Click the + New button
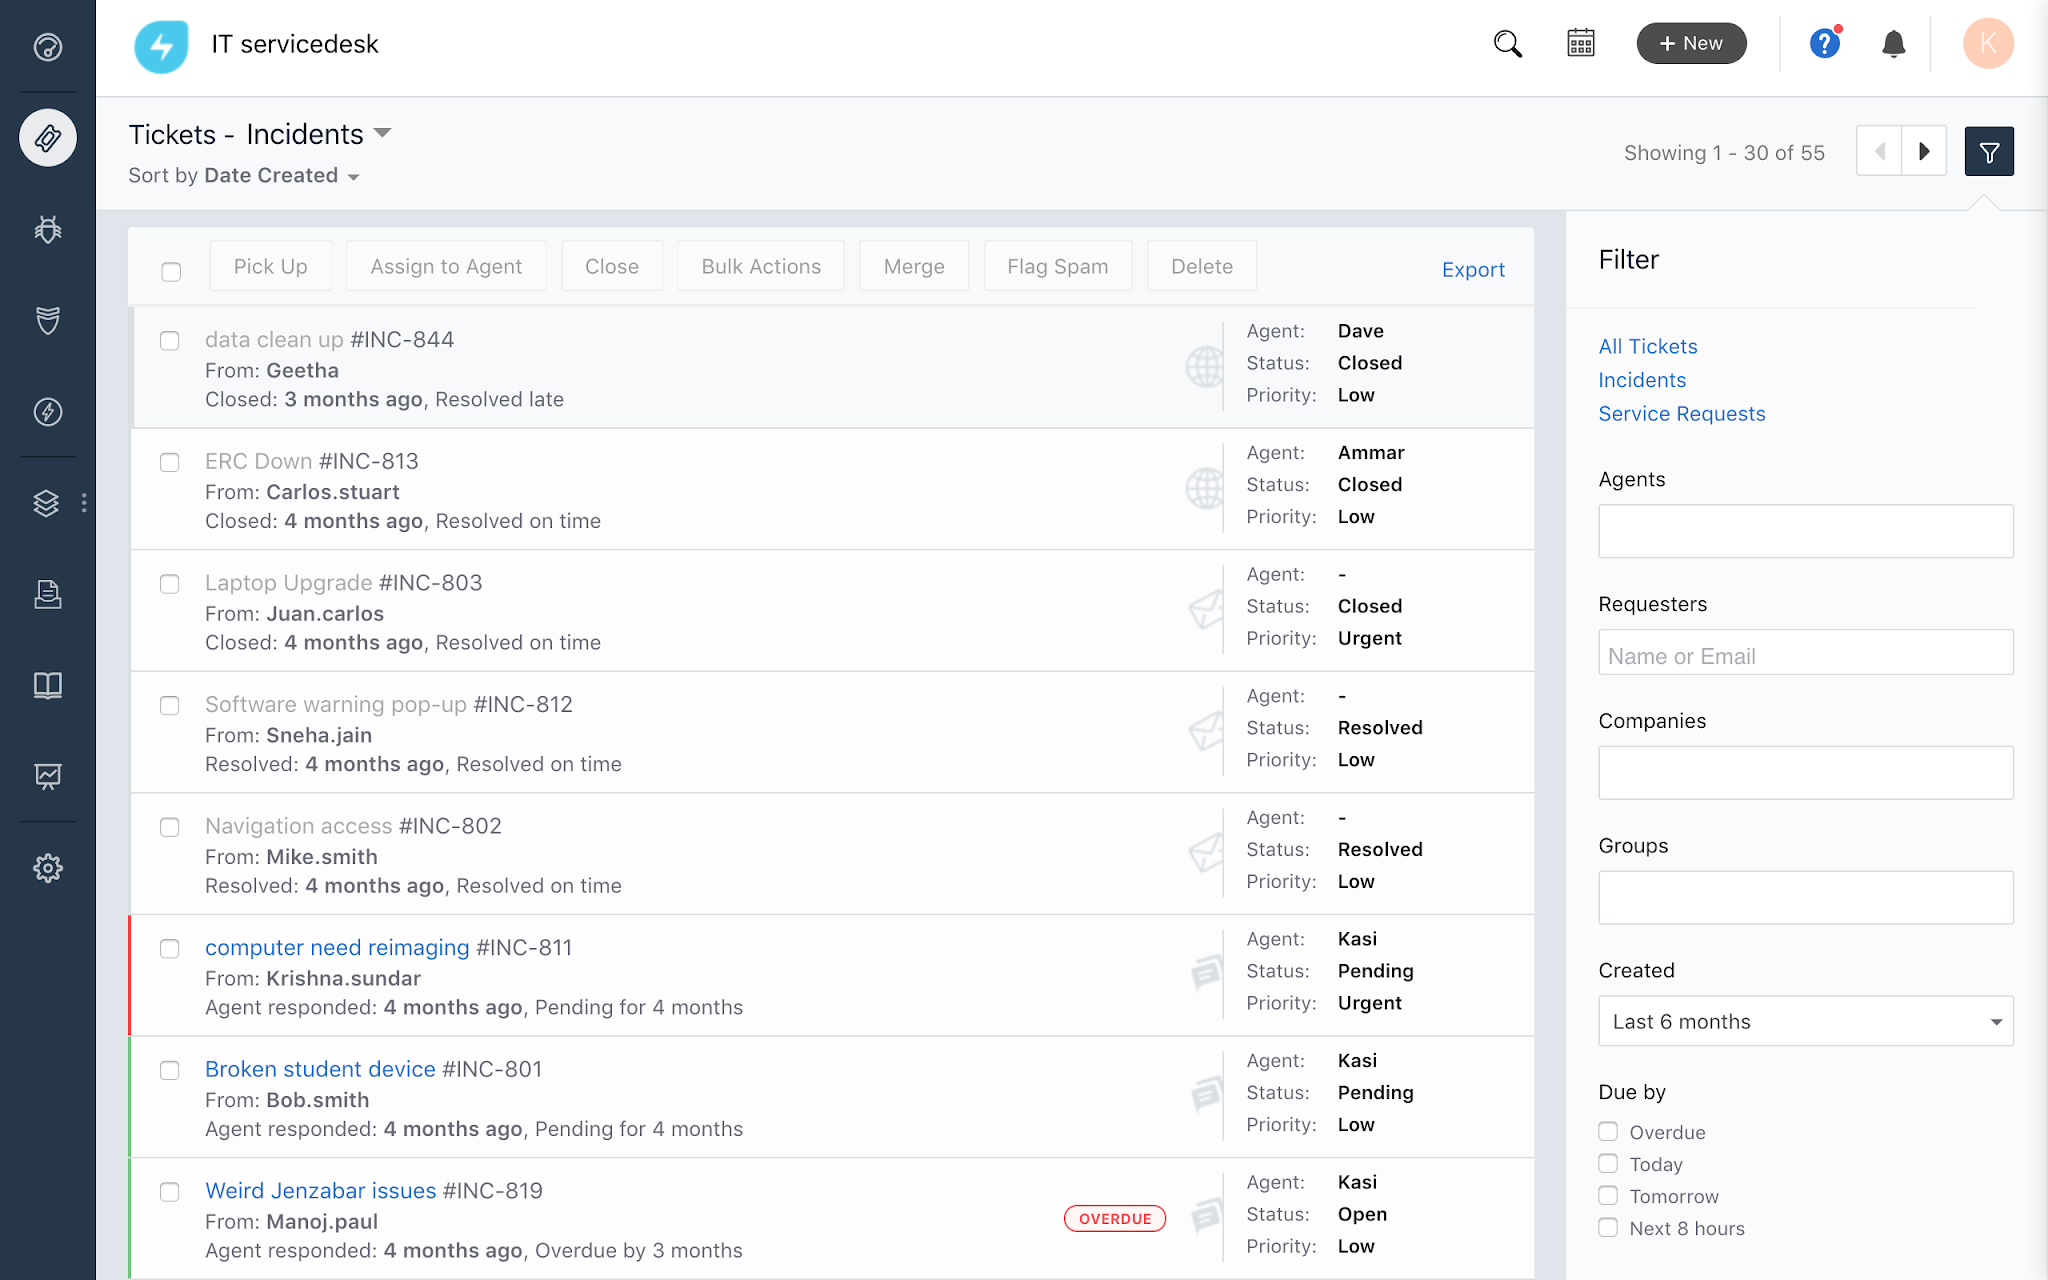This screenshot has height=1280, width=2048. 1691,43
